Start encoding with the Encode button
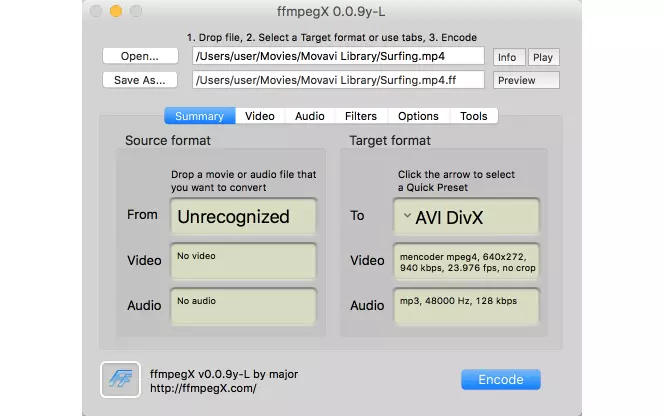Image resolution: width=664 pixels, height=416 pixels. pyautogui.click(x=501, y=379)
